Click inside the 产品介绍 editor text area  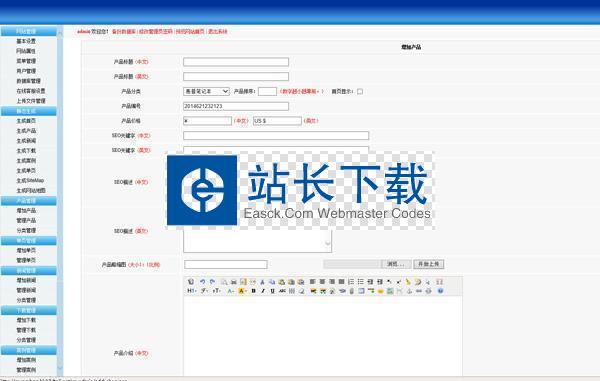tap(323, 337)
